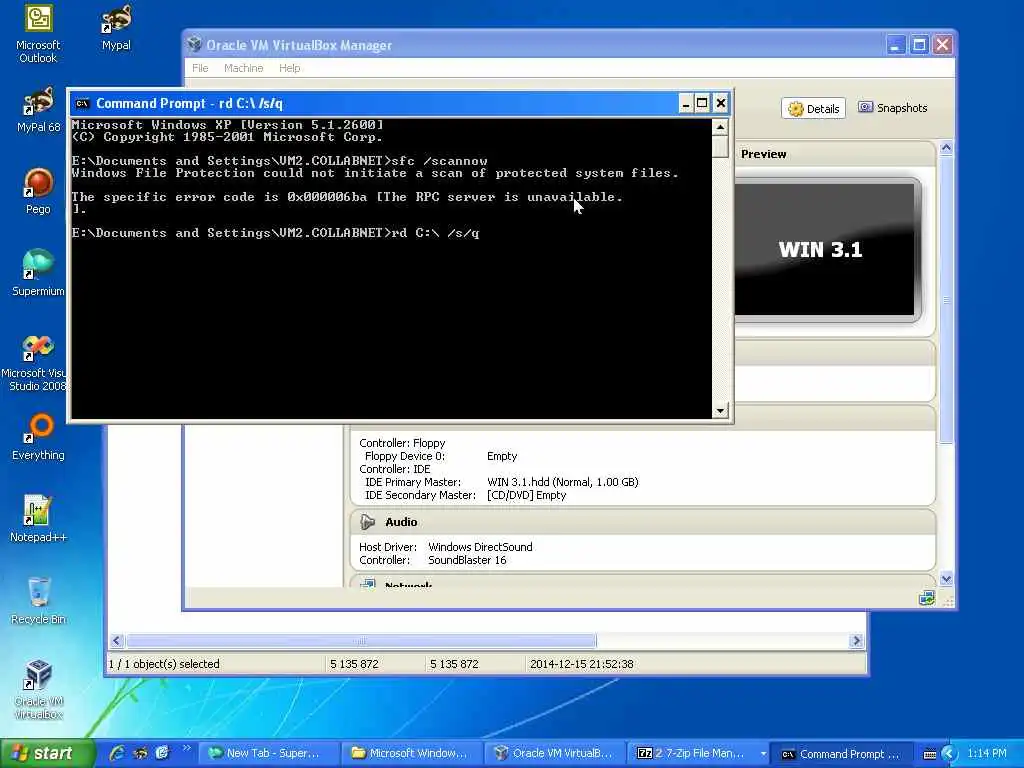Screen dimensions: 1024x768
Task: Click the Audio section header label
Action: [x=401, y=522]
